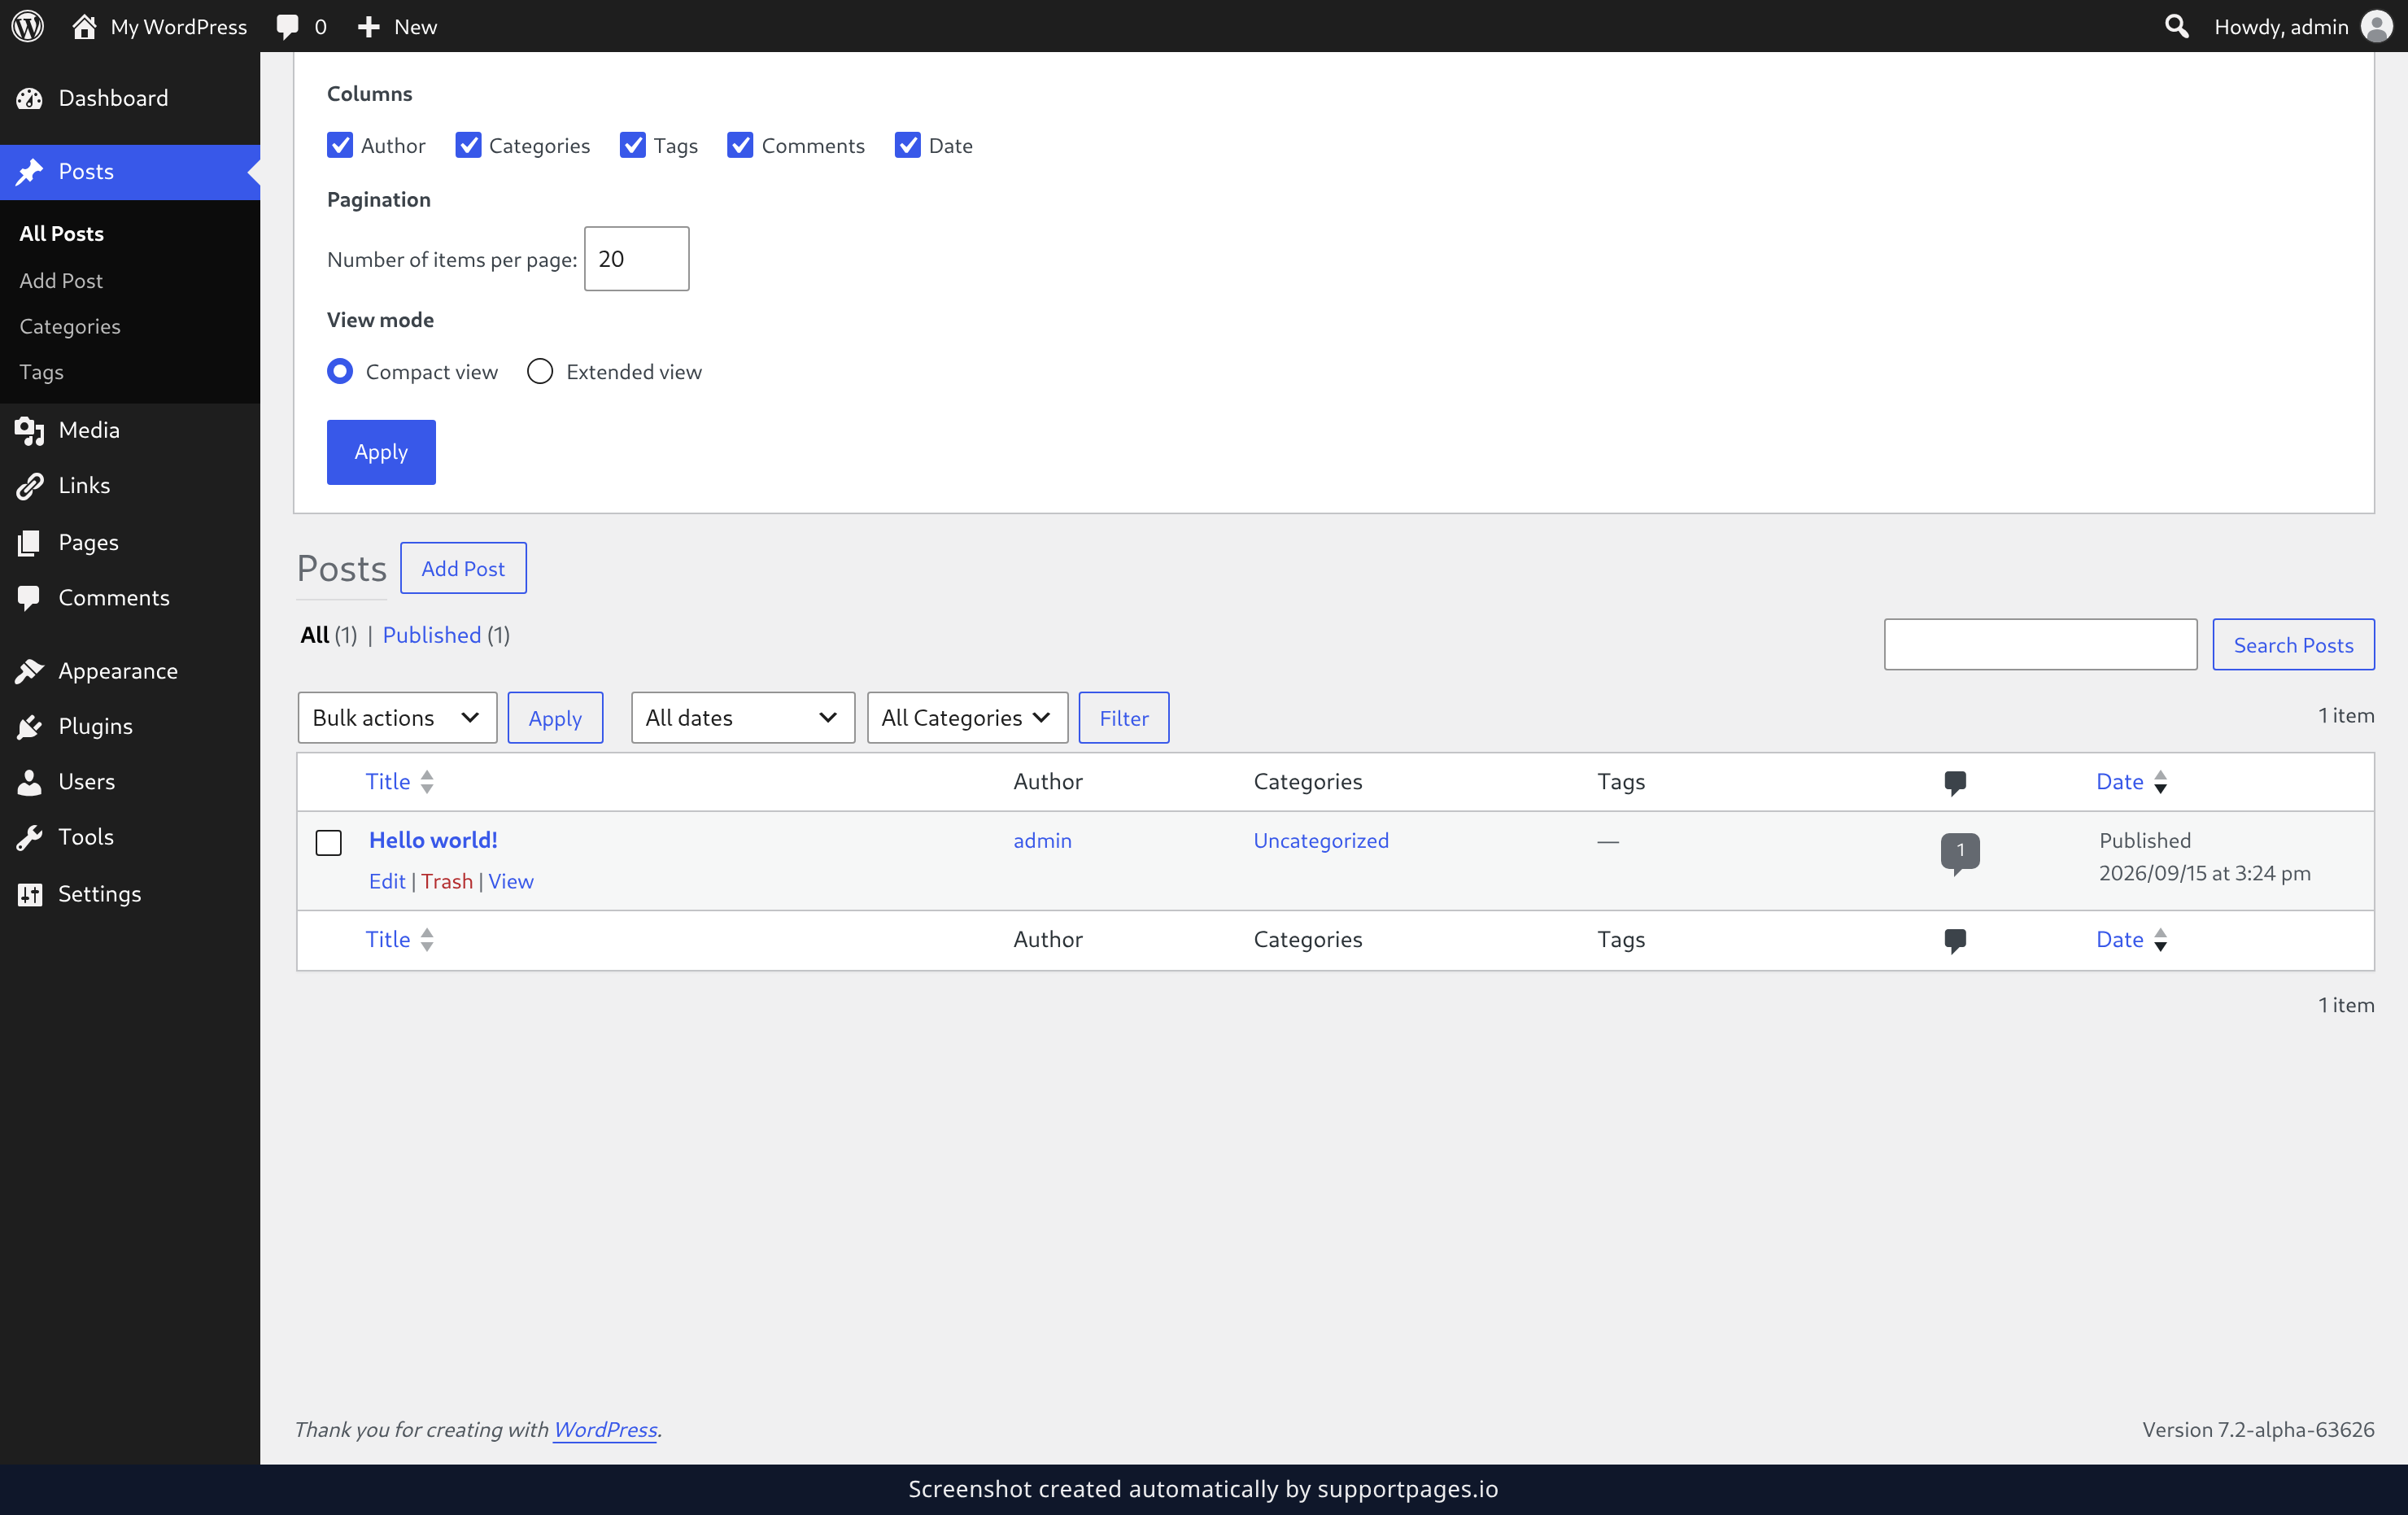The height and width of the screenshot is (1515, 2408).
Task: Go to Dashboard in sidebar
Action: (x=130, y=98)
